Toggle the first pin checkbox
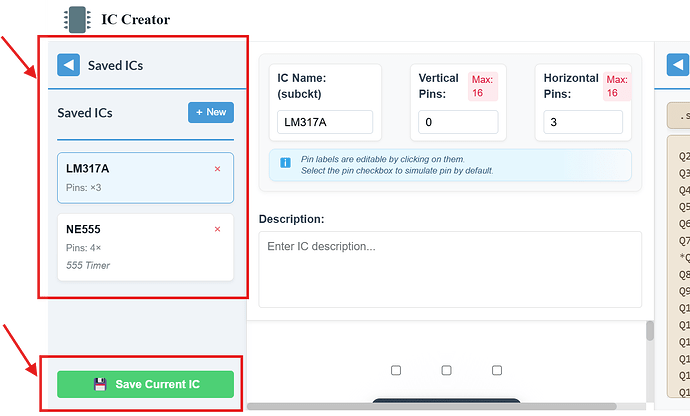The height and width of the screenshot is (416, 690). tap(396, 370)
